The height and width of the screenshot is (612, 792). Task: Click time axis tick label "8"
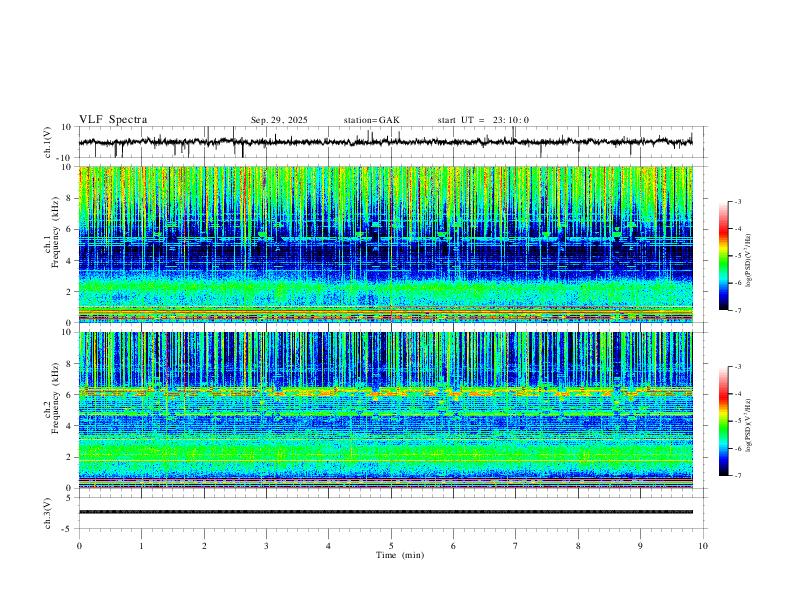(x=578, y=546)
